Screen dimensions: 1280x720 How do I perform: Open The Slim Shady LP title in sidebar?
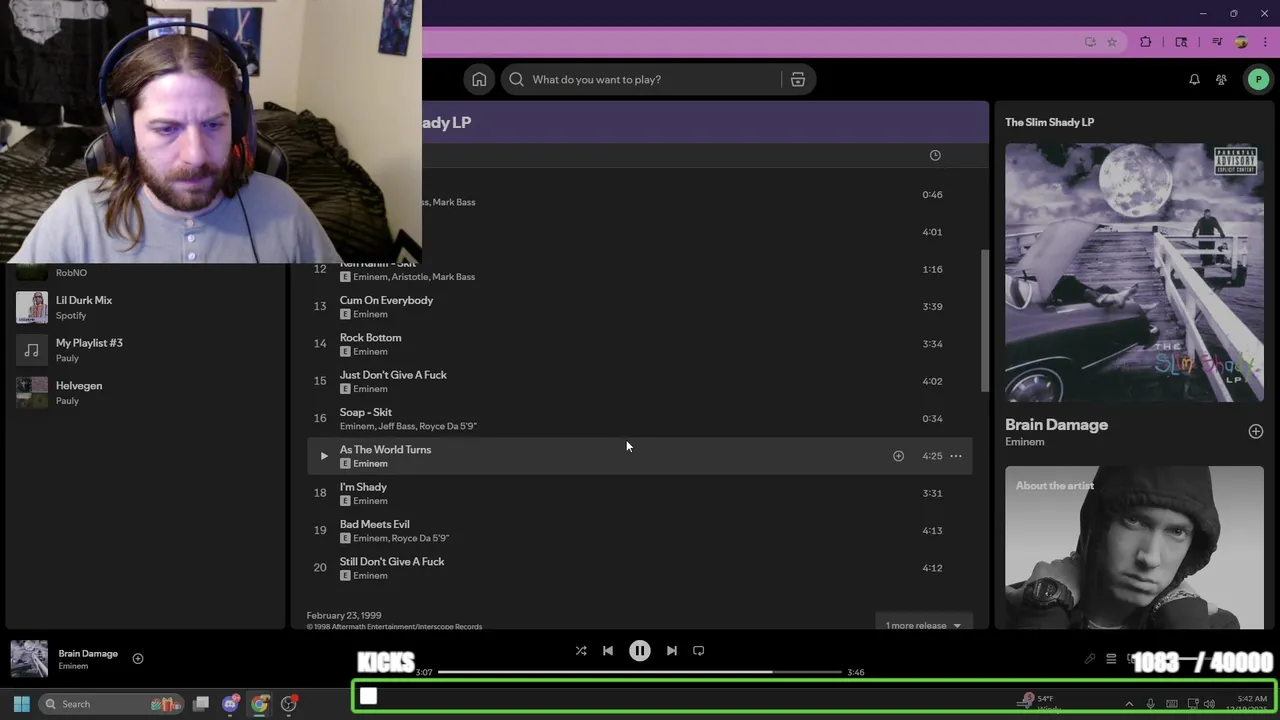(x=1049, y=122)
